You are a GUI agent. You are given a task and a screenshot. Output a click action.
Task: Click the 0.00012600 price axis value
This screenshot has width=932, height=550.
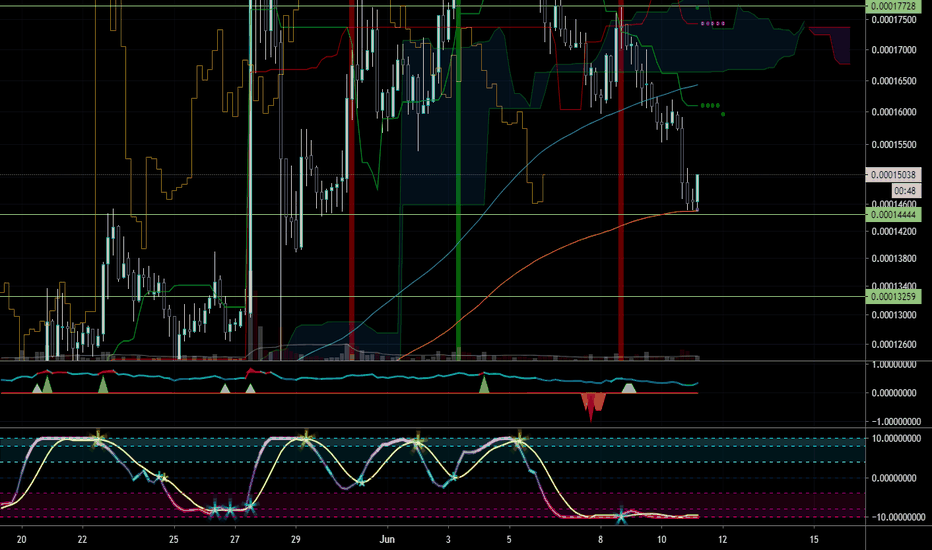coord(893,344)
